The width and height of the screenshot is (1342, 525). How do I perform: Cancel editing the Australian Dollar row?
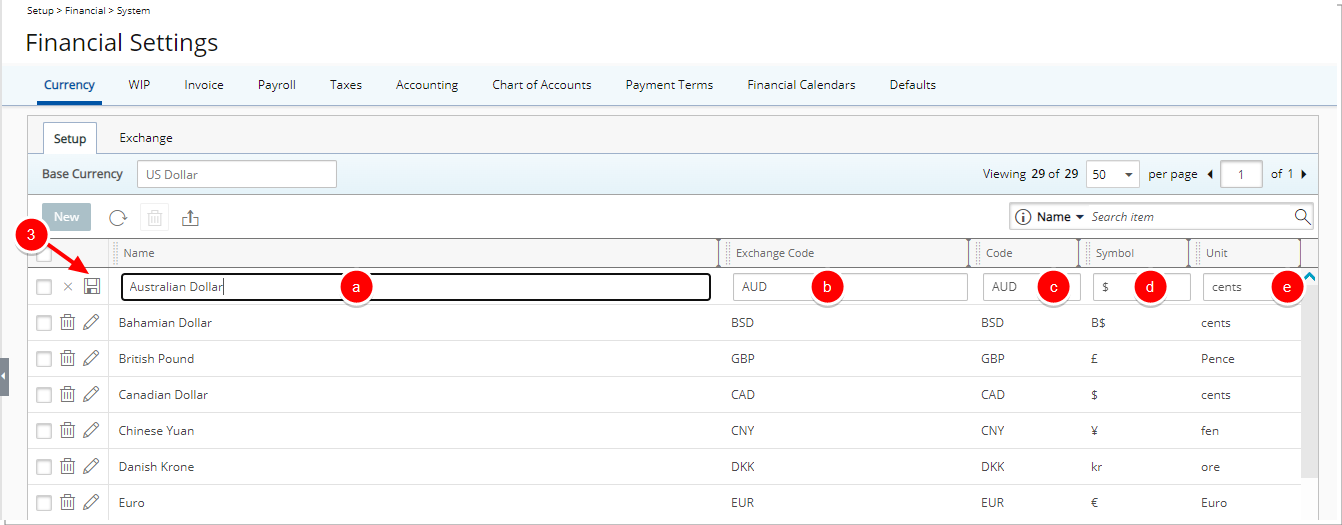68,287
